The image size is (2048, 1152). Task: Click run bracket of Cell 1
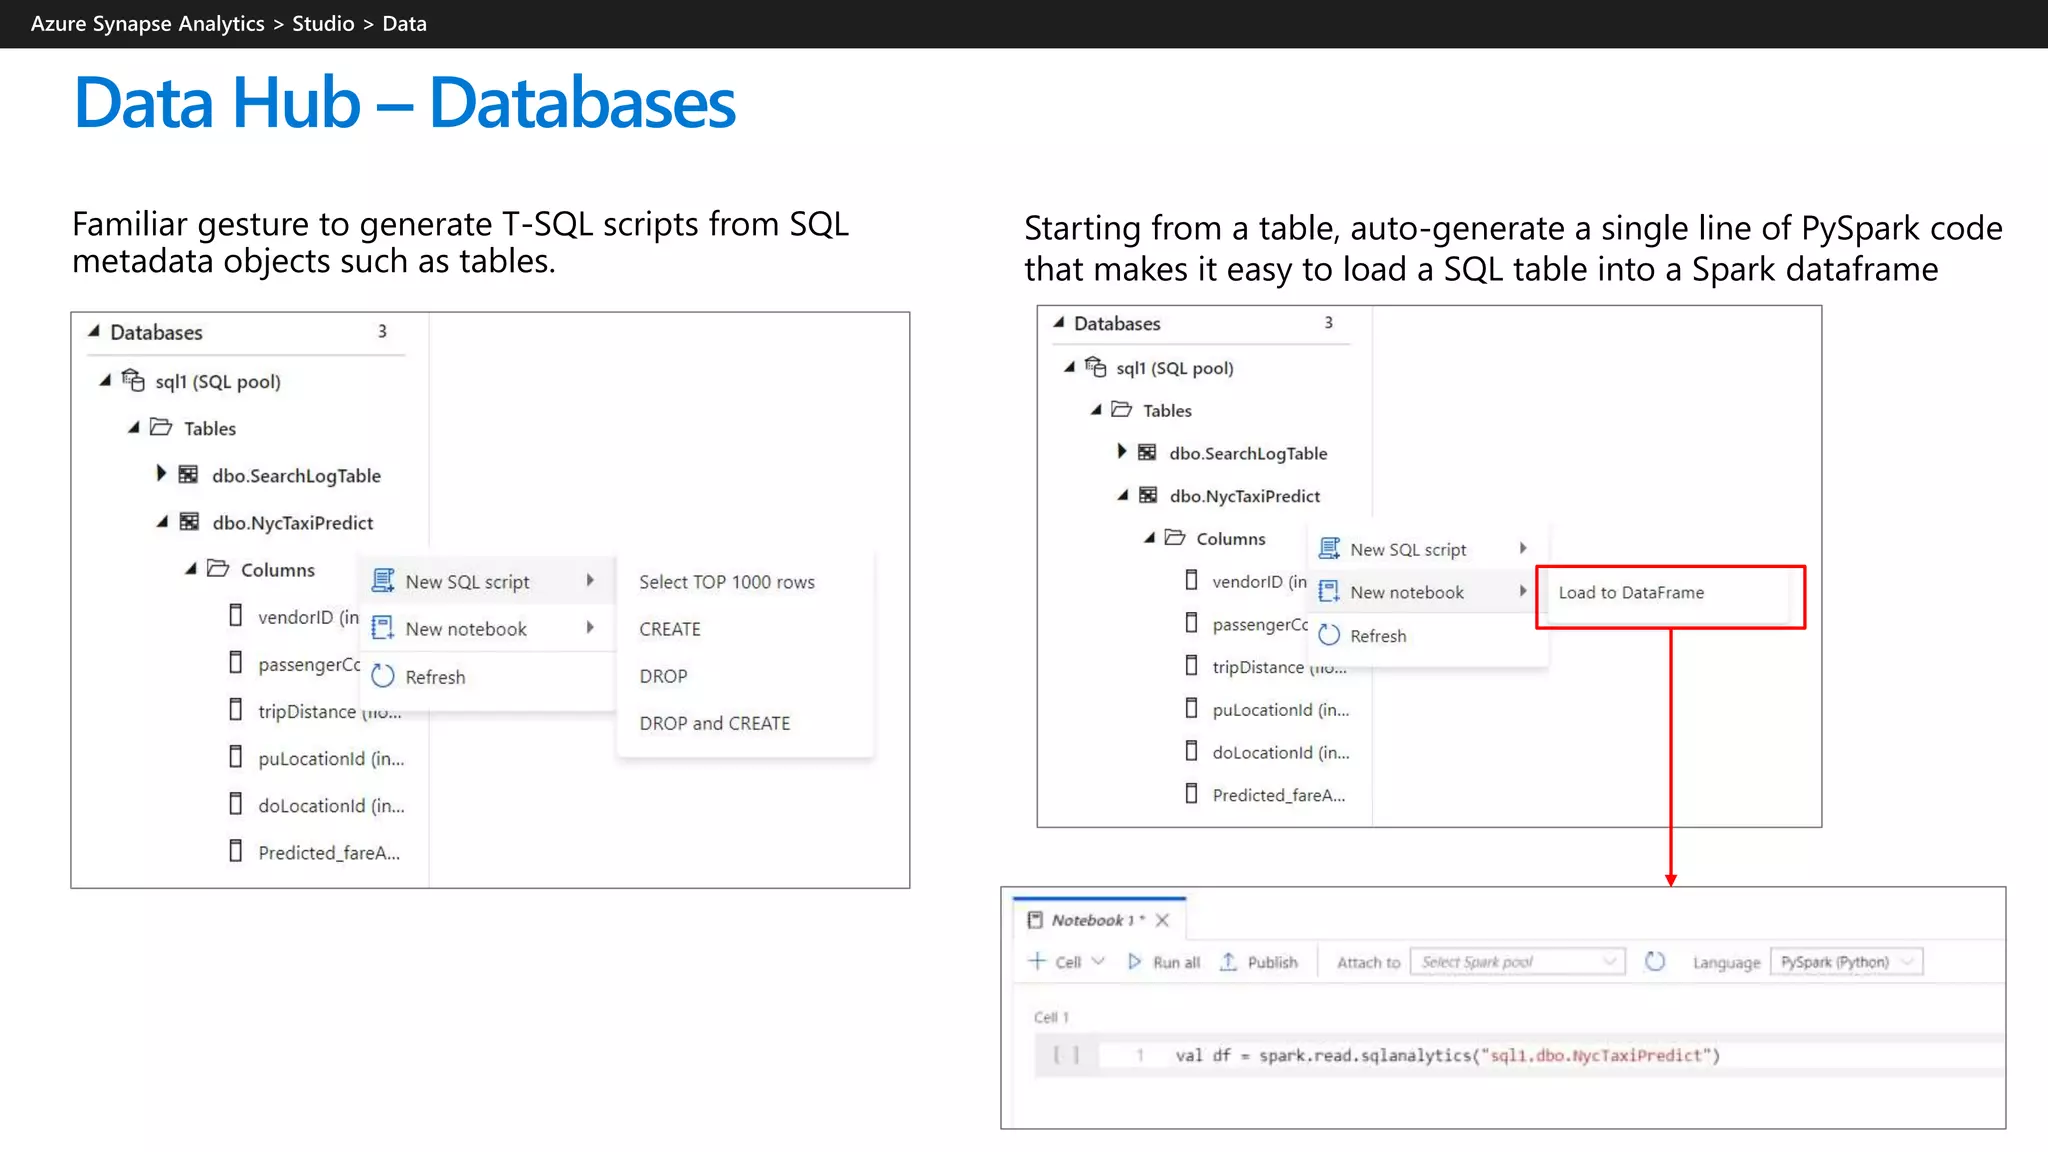pyautogui.click(x=1066, y=1054)
